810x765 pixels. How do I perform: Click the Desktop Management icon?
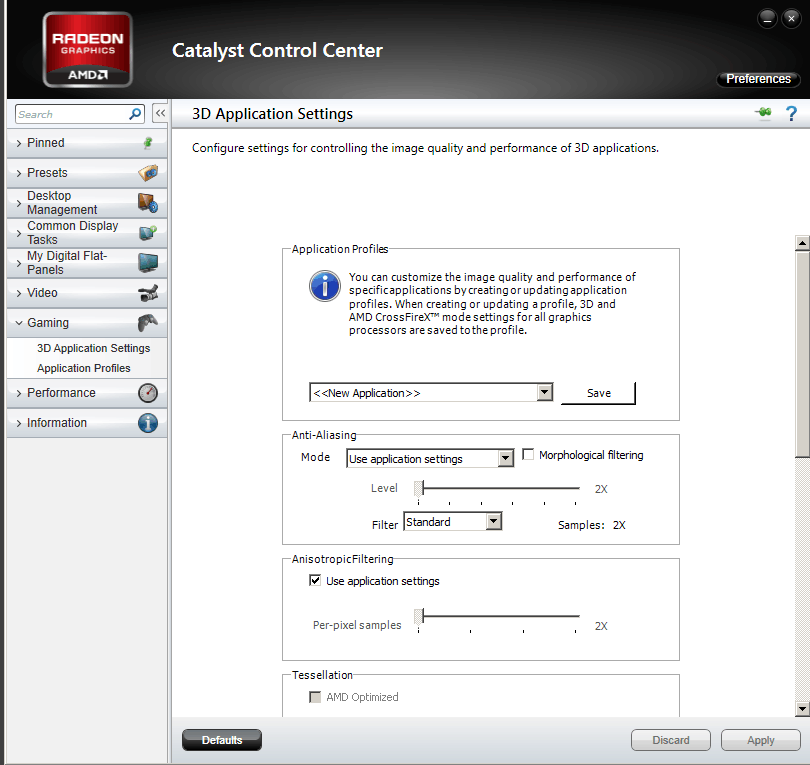[148, 202]
